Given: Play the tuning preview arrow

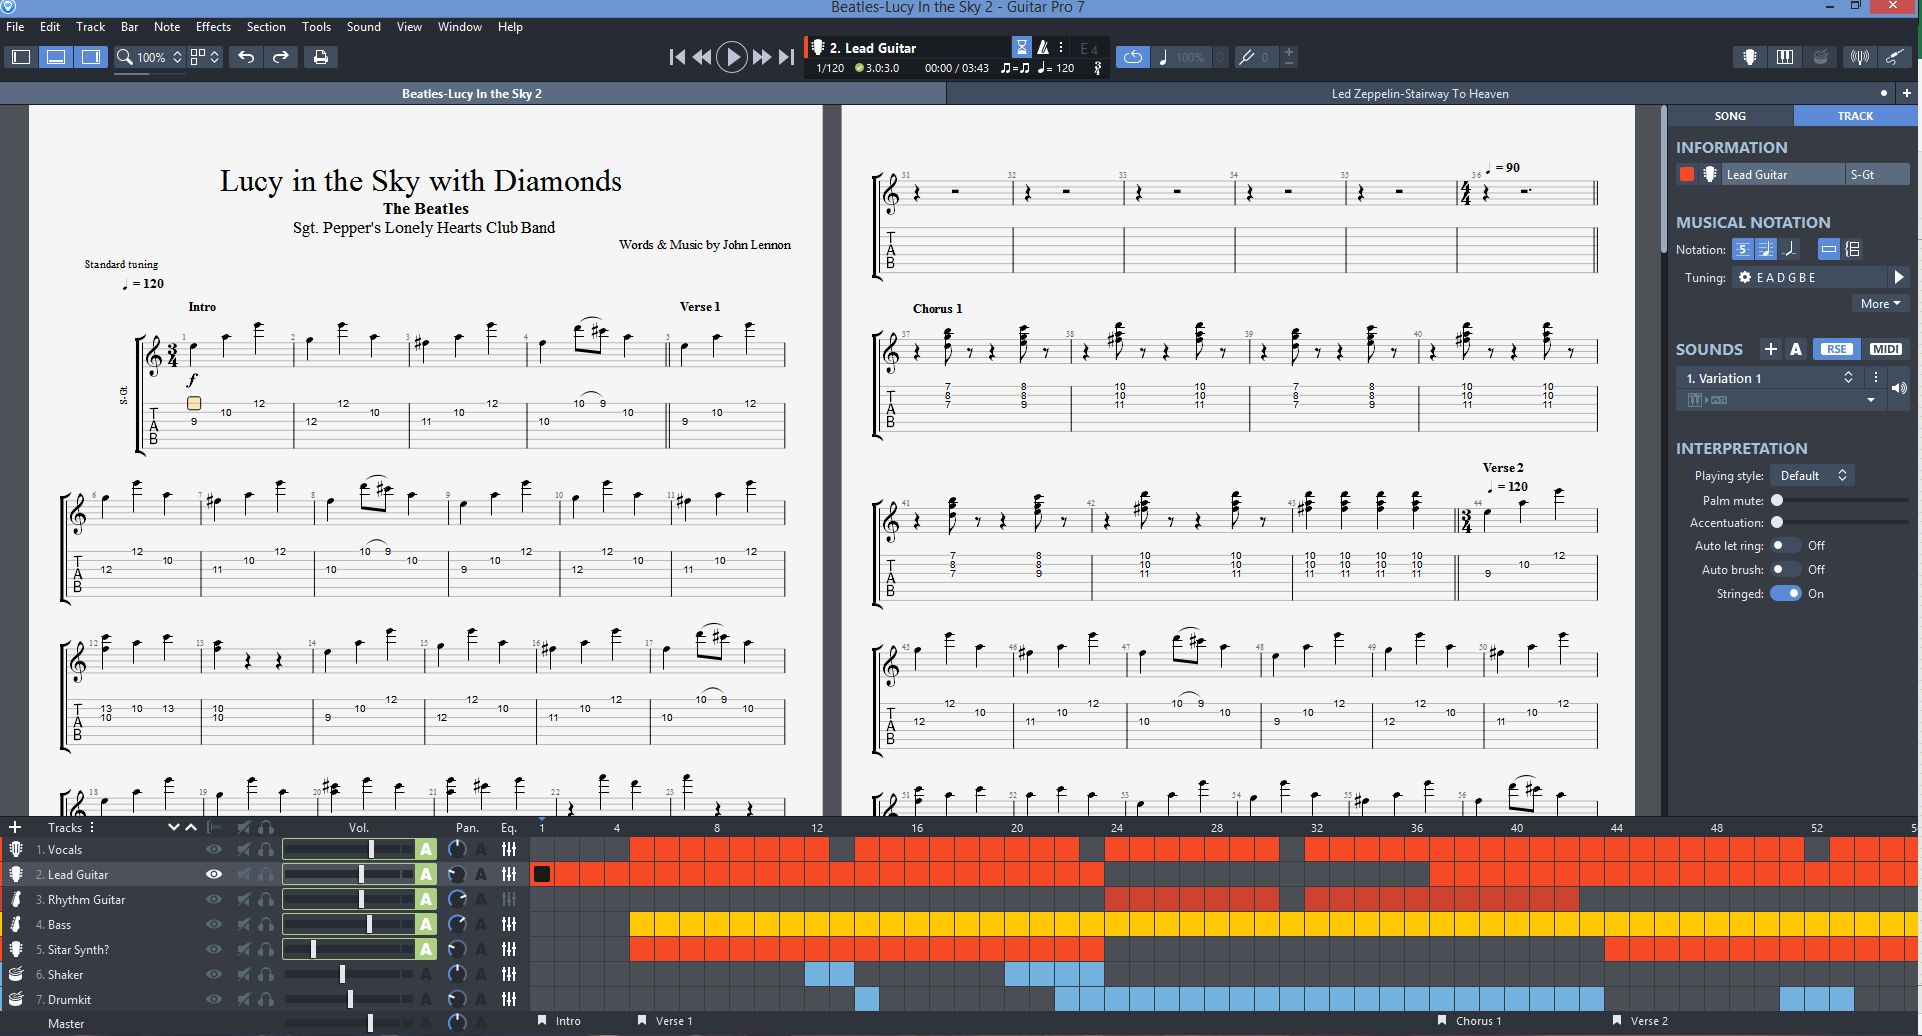Looking at the screenshot, I should point(1899,277).
